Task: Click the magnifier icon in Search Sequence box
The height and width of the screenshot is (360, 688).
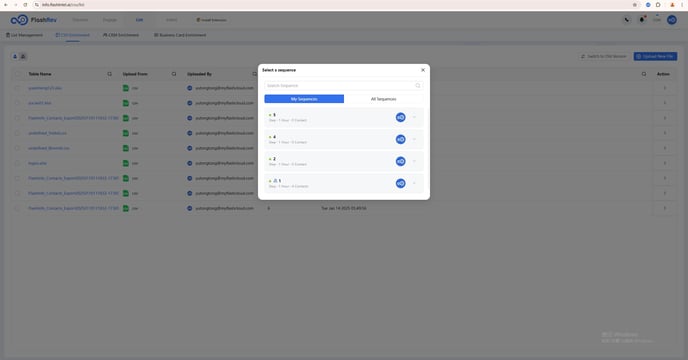Action: click(418, 86)
